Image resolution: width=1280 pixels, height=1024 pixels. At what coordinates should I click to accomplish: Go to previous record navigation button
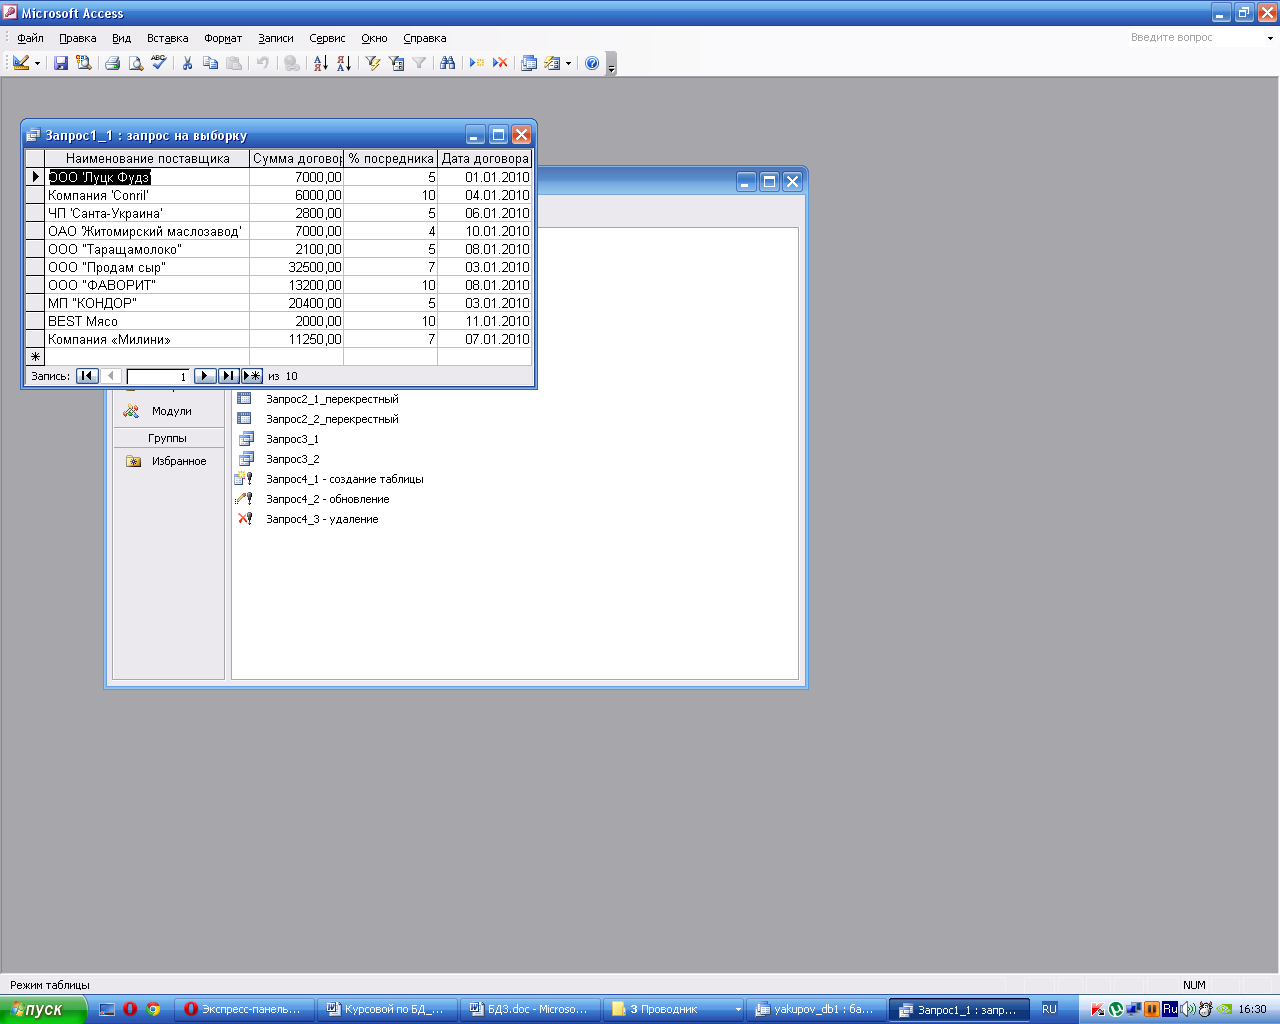tap(111, 376)
